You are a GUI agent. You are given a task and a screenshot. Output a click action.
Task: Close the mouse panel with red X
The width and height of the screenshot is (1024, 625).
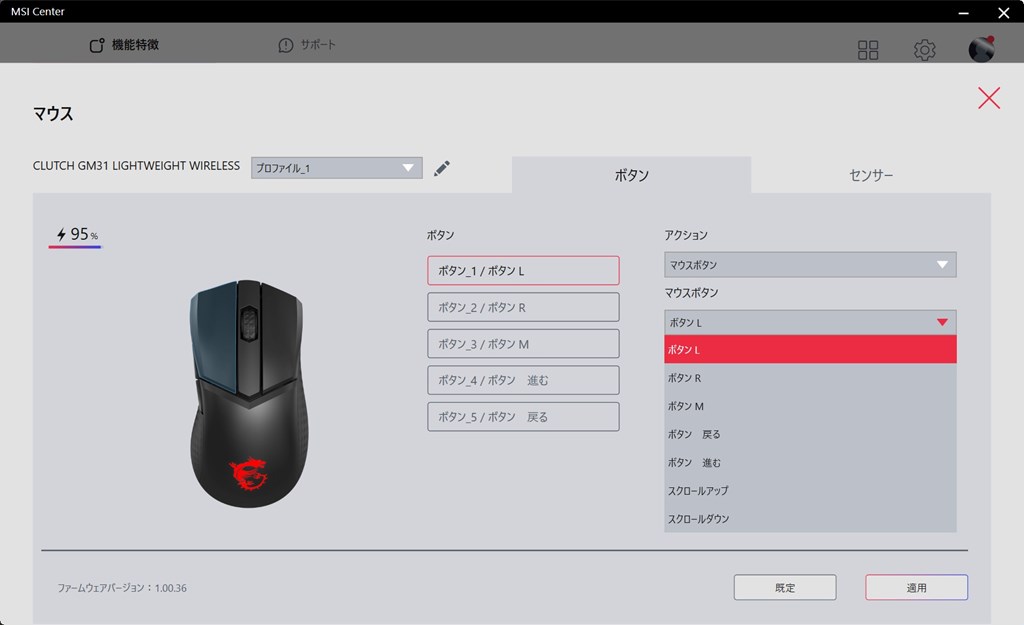pos(989,98)
